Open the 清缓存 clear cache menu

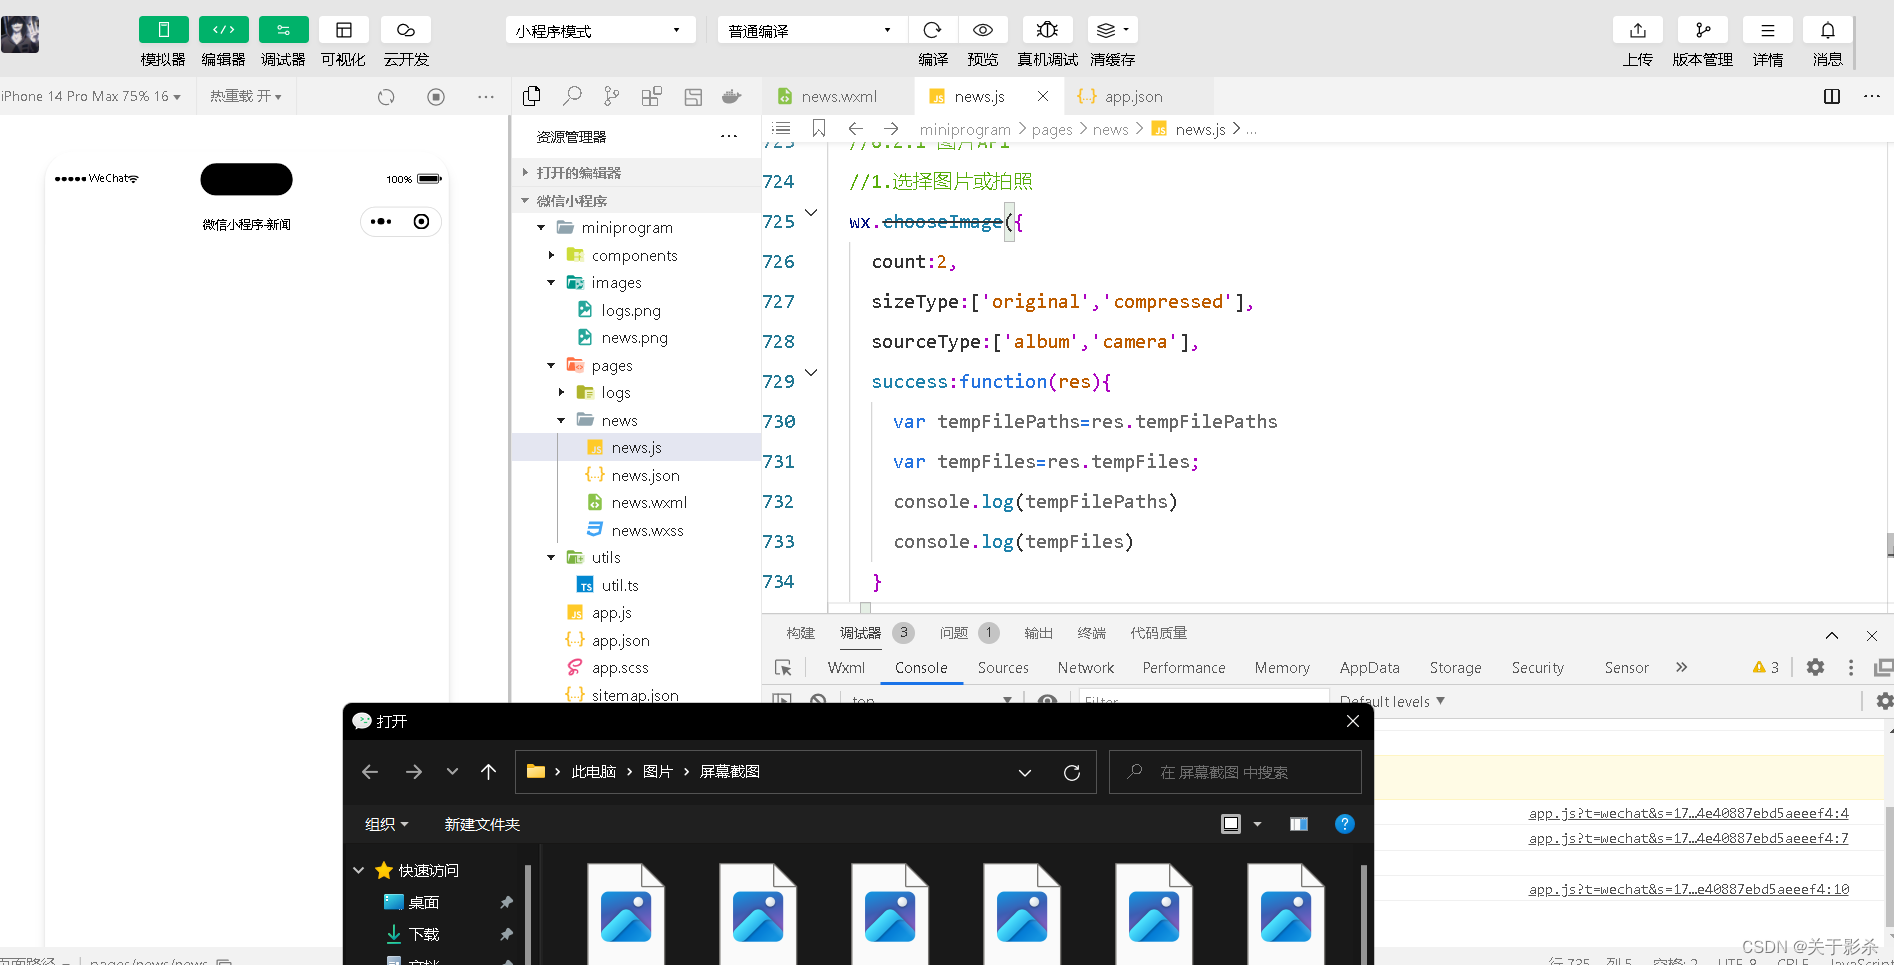coord(1112,30)
